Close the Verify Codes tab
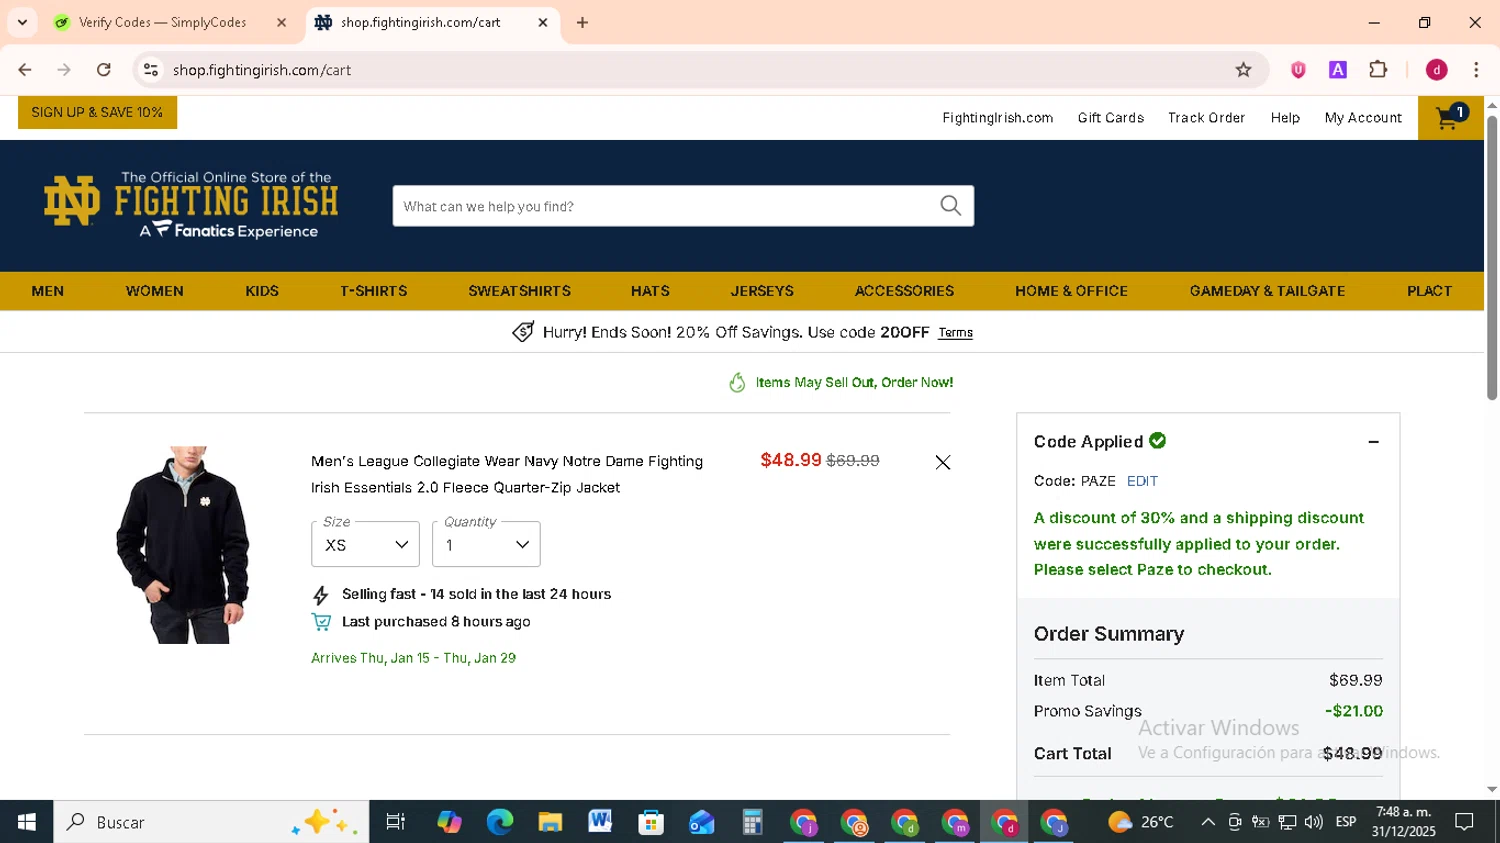The image size is (1500, 843). pyautogui.click(x=281, y=22)
